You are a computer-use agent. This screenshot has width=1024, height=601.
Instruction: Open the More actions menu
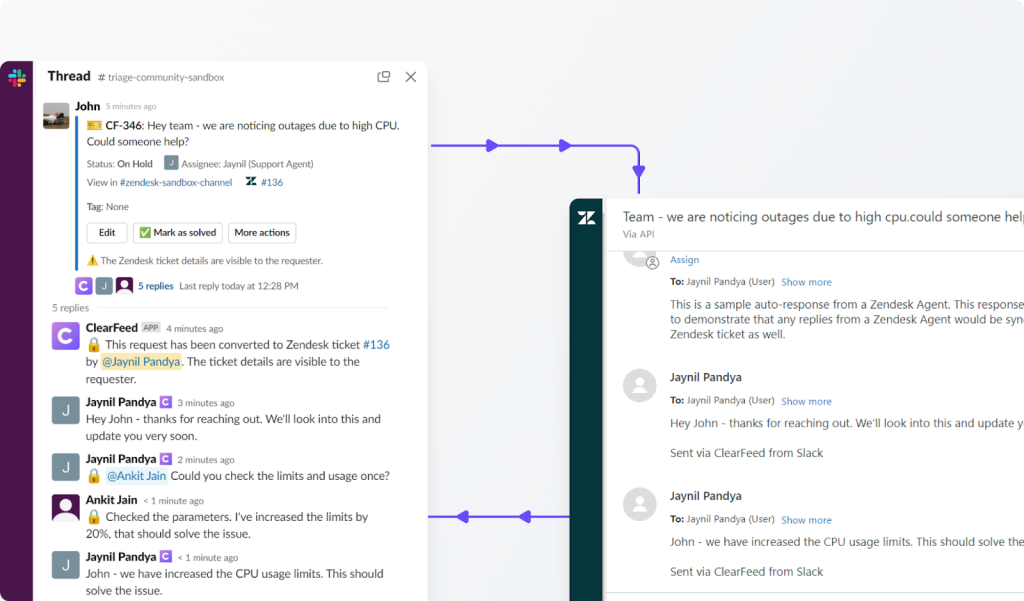click(261, 232)
